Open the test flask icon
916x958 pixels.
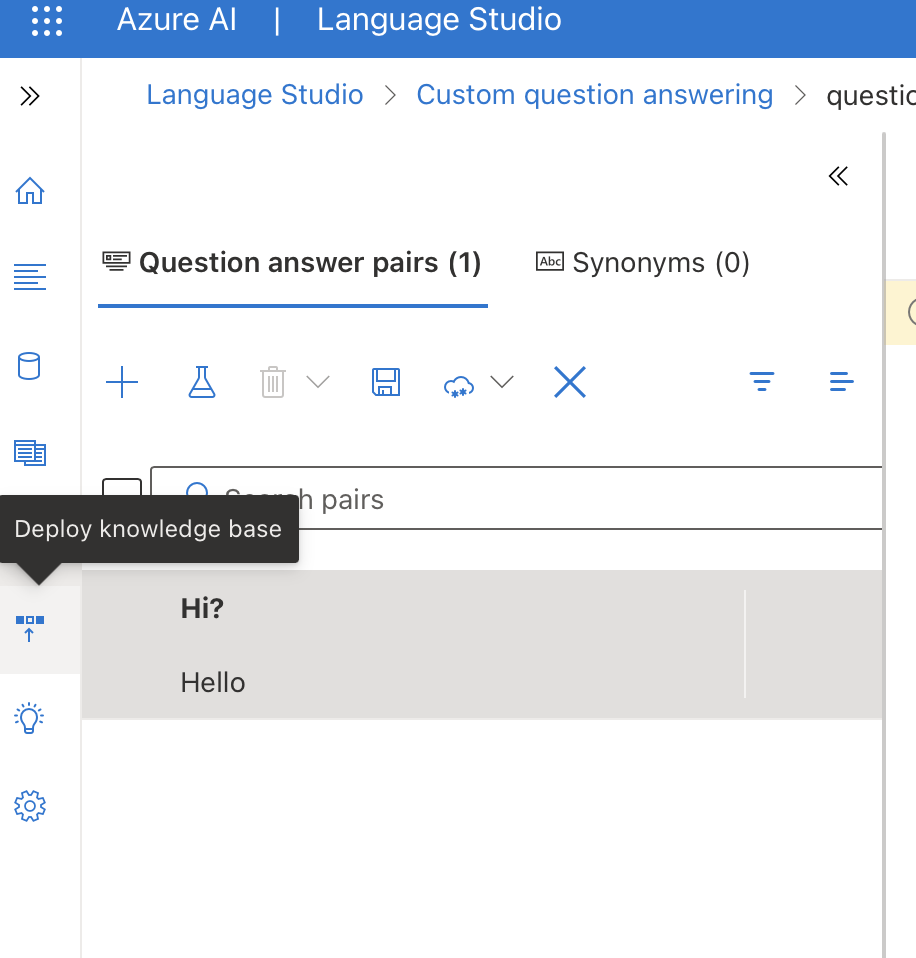coord(202,382)
